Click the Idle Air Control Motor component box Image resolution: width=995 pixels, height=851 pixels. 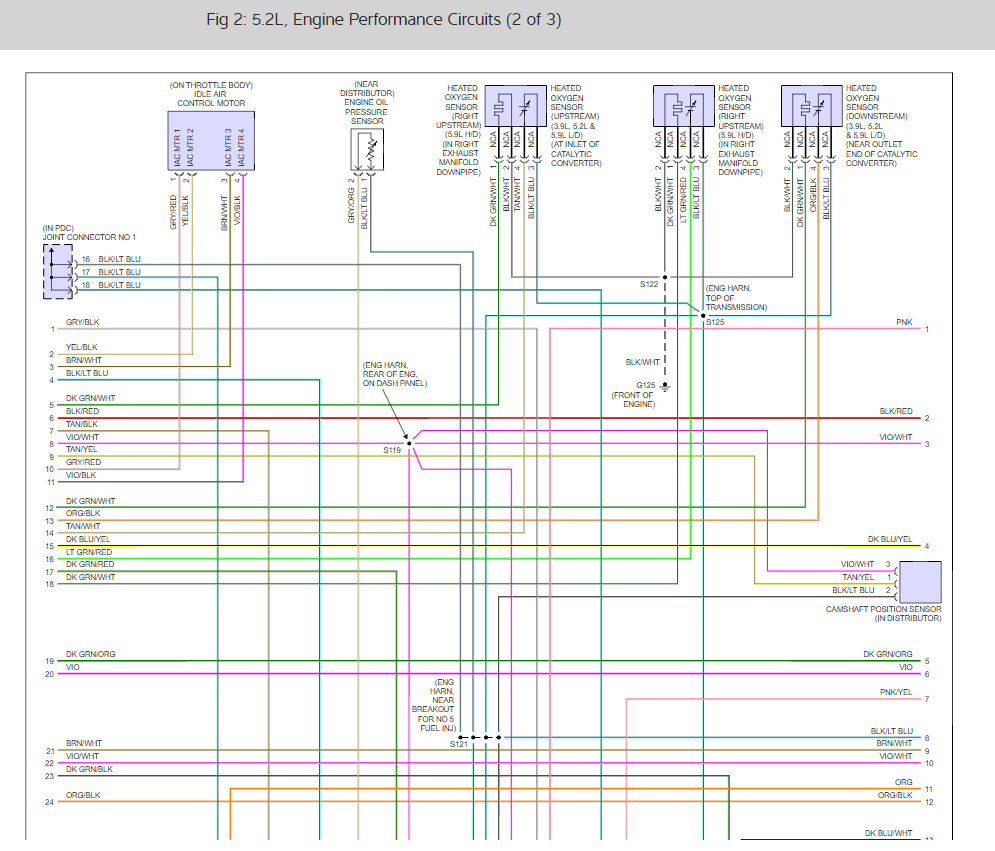211,141
